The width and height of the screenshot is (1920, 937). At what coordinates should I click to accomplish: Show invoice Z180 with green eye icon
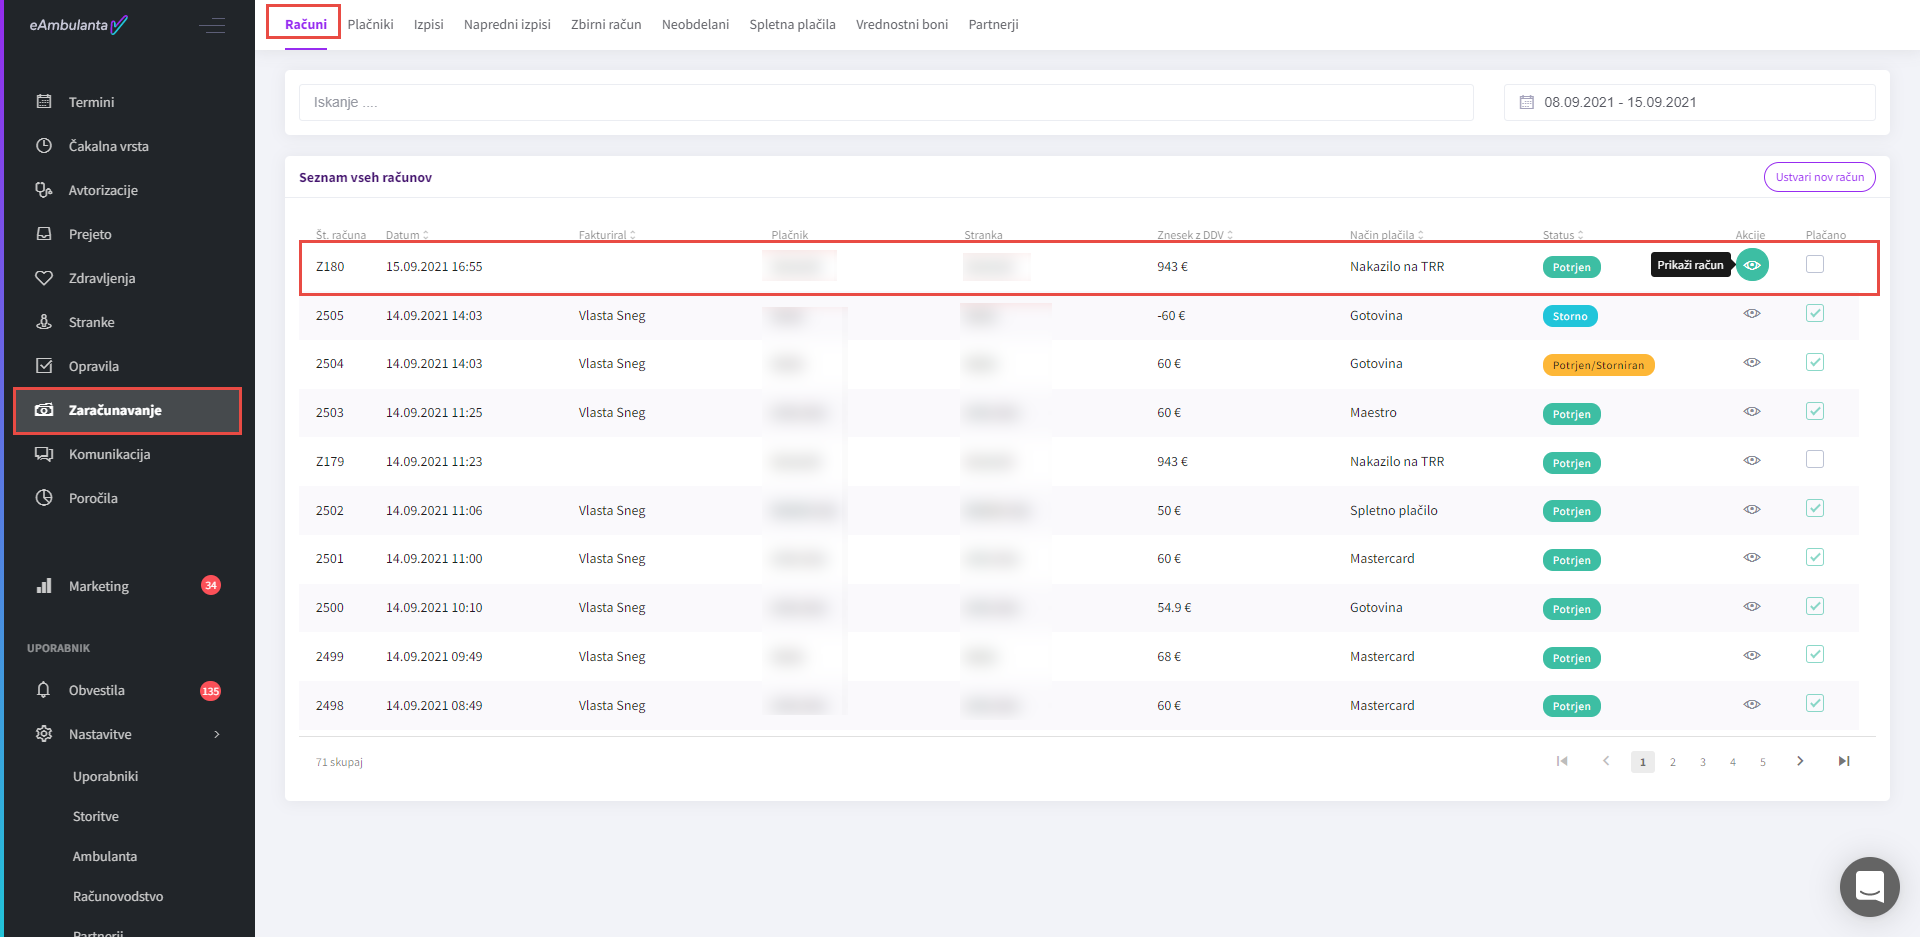(x=1751, y=265)
